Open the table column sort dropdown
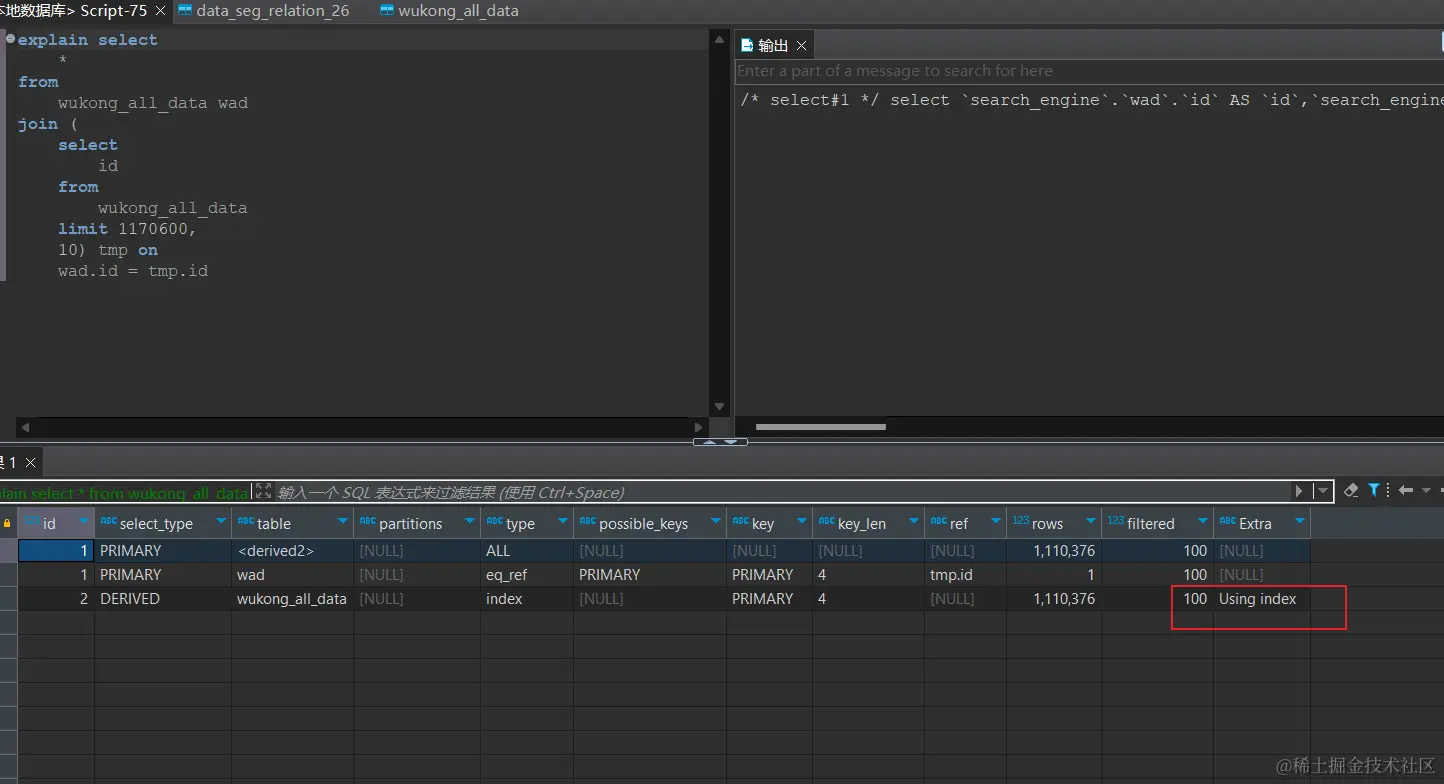Viewport: 1444px width, 784px height. tap(343, 521)
